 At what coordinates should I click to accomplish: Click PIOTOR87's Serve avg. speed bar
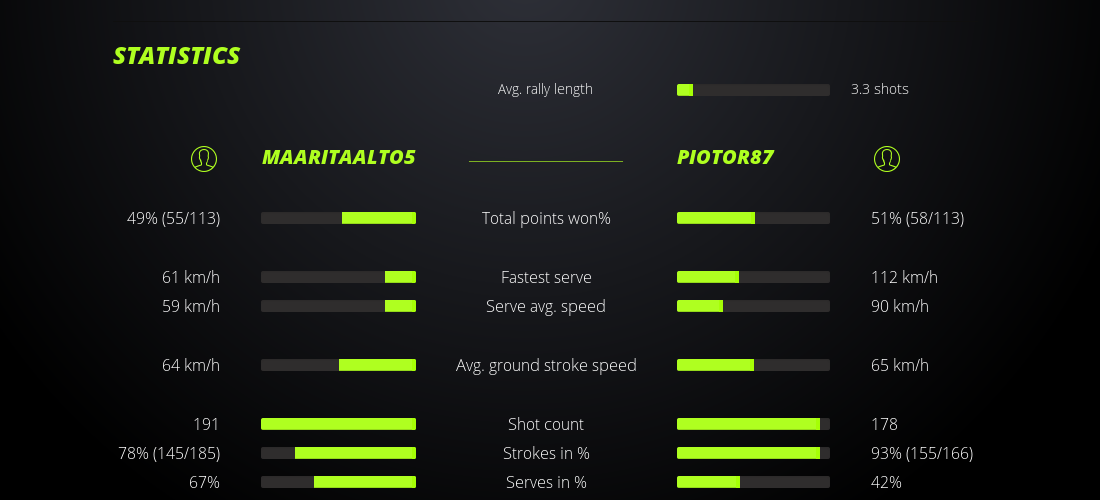(x=753, y=306)
